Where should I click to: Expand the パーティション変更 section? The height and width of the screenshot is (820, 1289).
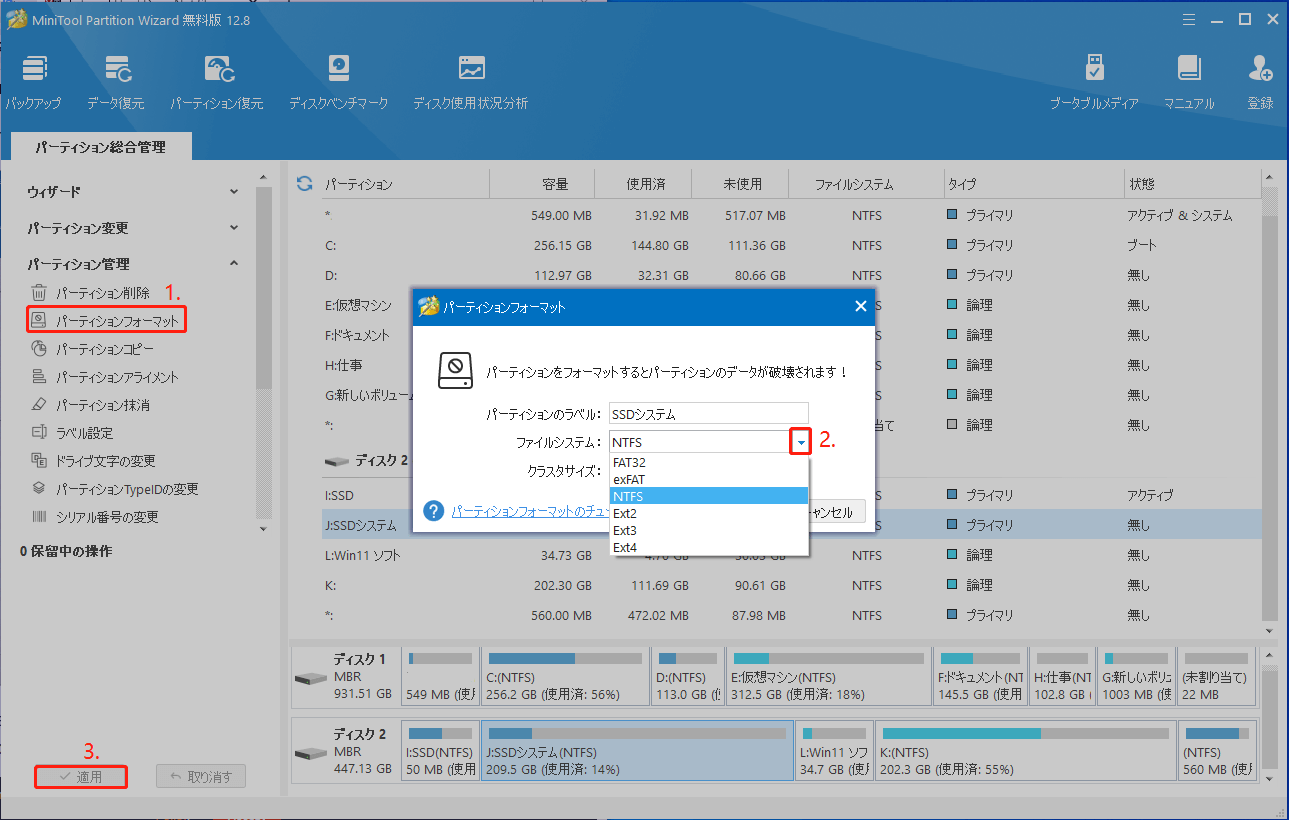pyautogui.click(x=133, y=228)
